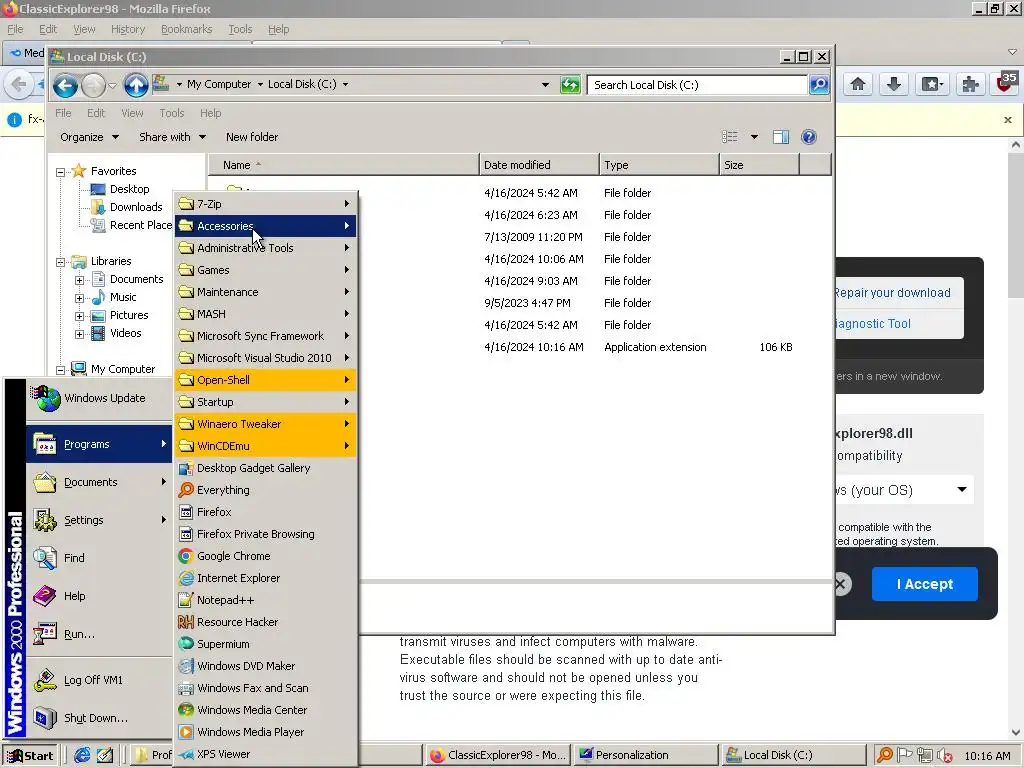Click the Search Local Disk (C:) field
This screenshot has width=1024, height=768.
pos(697,85)
